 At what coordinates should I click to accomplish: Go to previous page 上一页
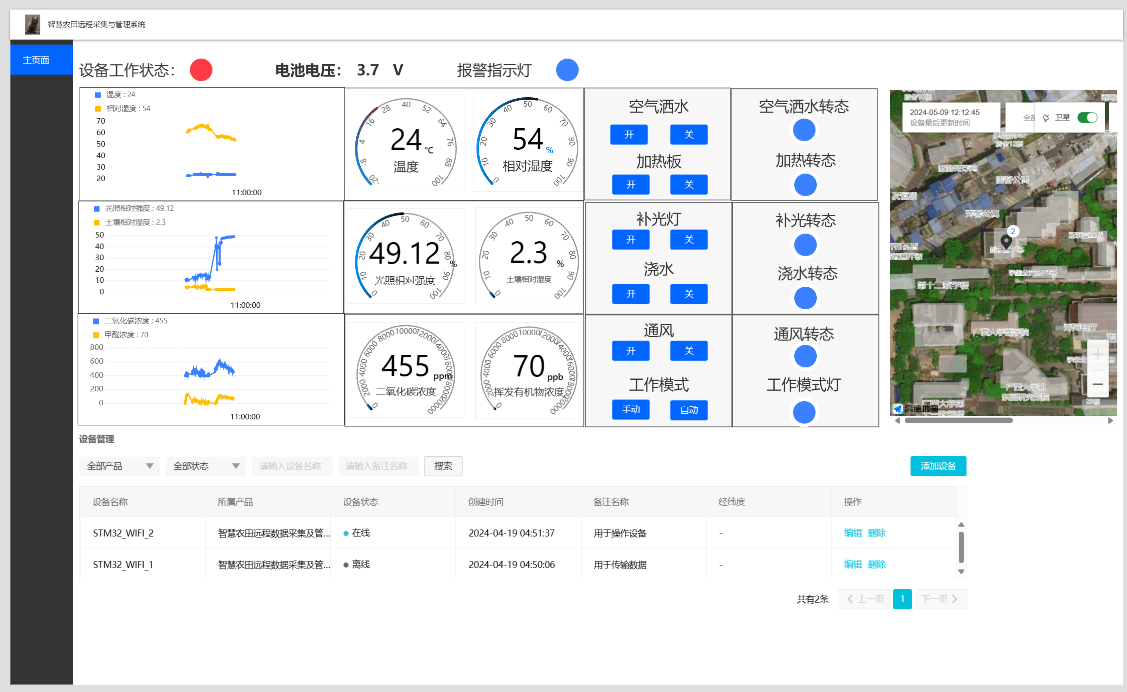tap(865, 599)
